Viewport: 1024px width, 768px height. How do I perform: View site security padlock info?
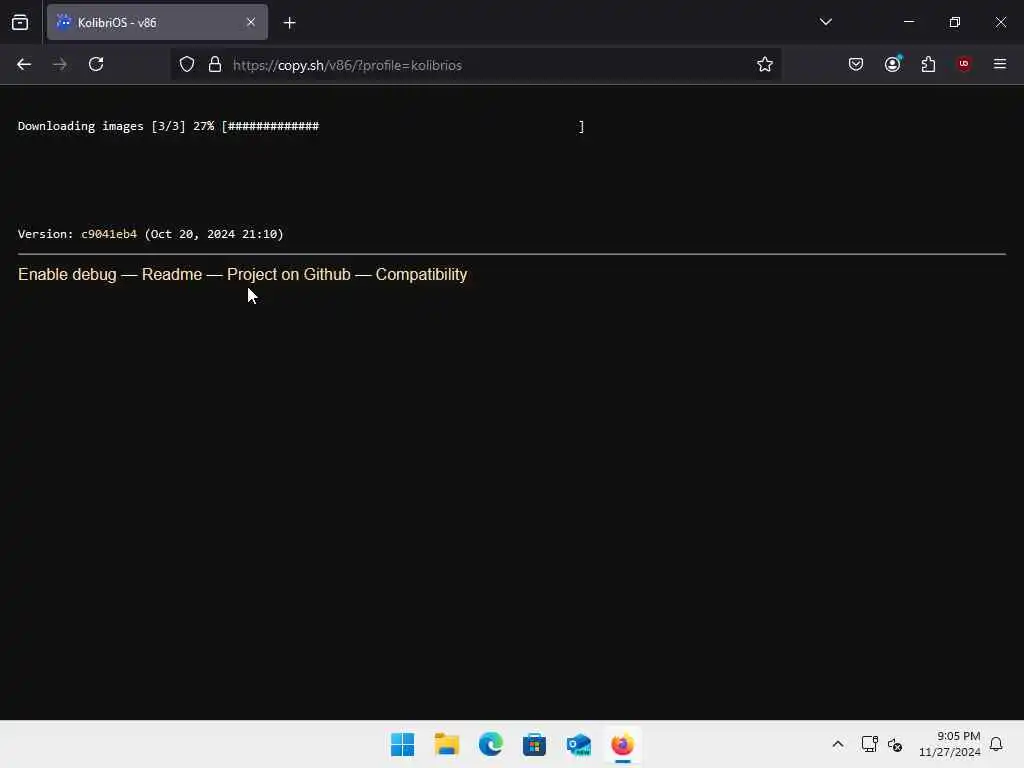[x=215, y=65]
